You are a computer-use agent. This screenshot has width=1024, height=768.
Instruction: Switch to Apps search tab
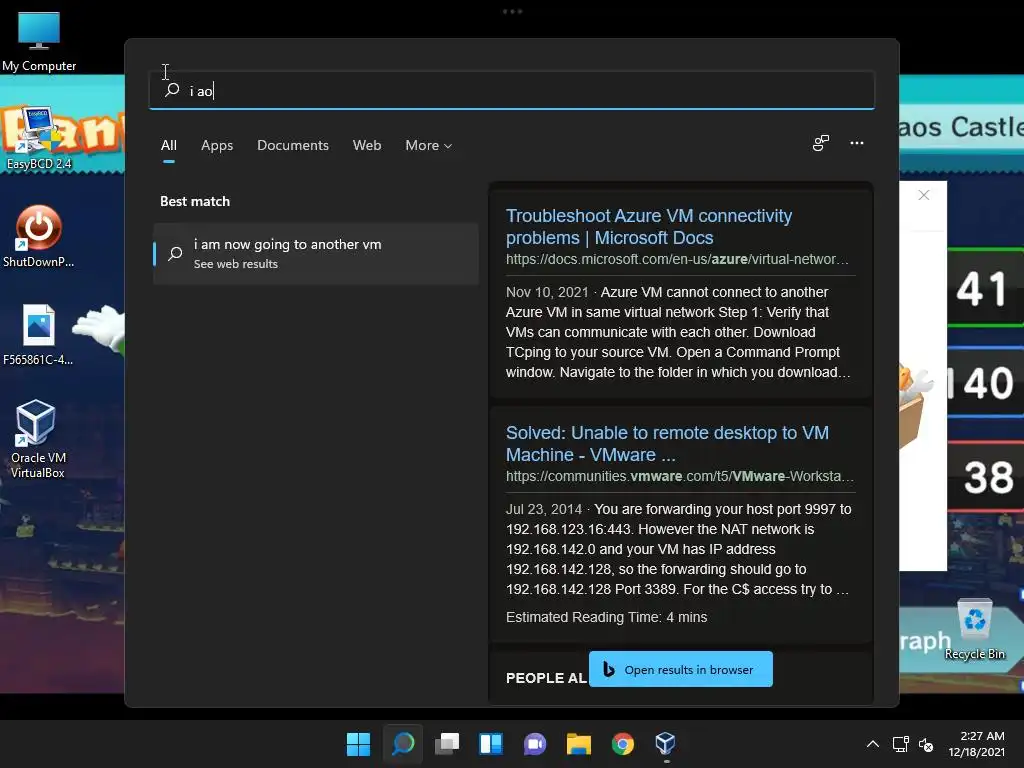(217, 145)
